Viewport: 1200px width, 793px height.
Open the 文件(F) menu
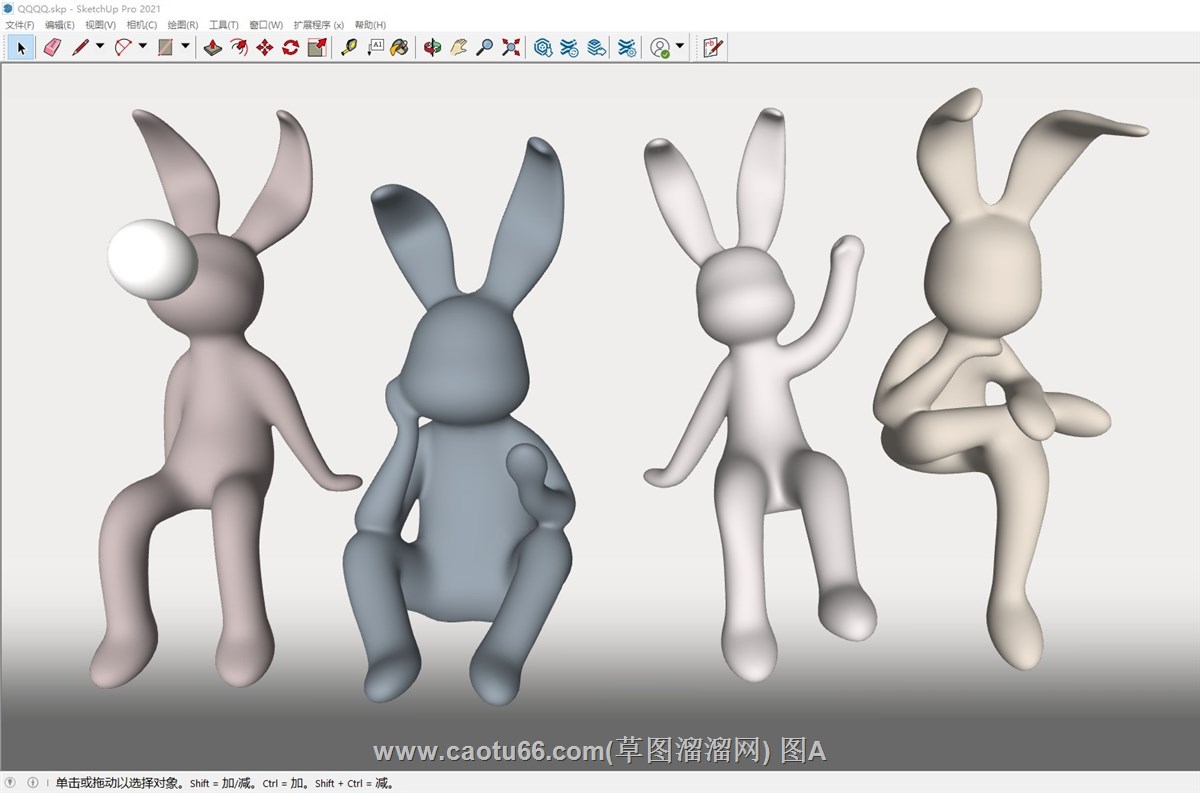[x=20, y=24]
